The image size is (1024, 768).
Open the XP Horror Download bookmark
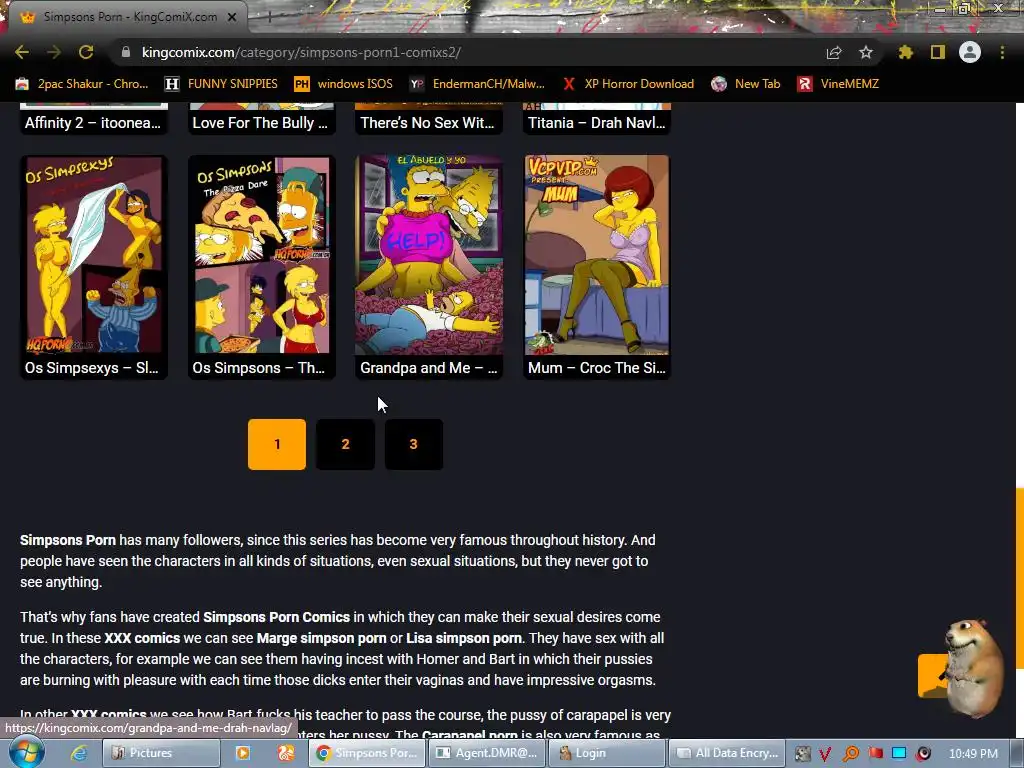(628, 84)
